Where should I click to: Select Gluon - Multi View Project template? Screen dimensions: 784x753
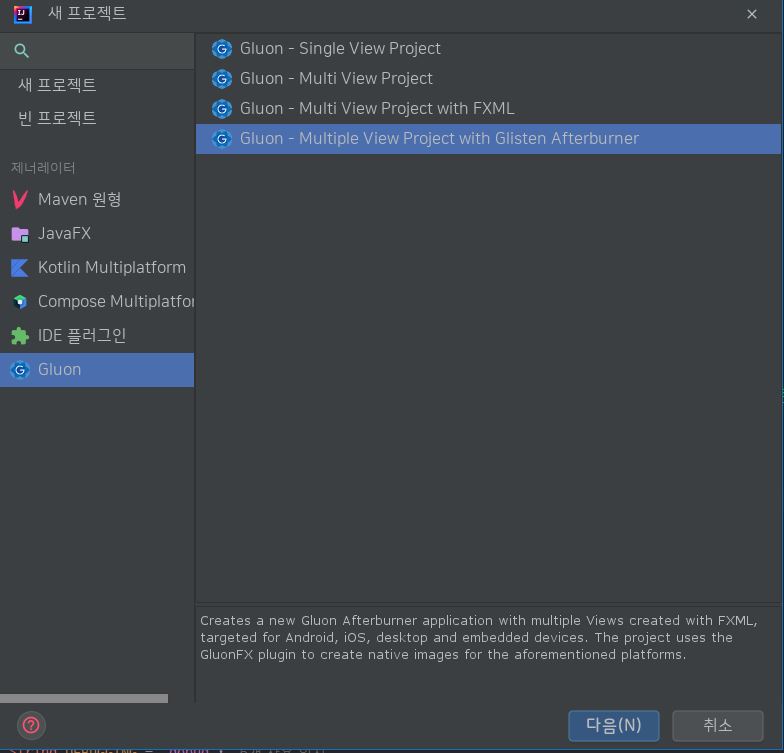tap(488, 78)
